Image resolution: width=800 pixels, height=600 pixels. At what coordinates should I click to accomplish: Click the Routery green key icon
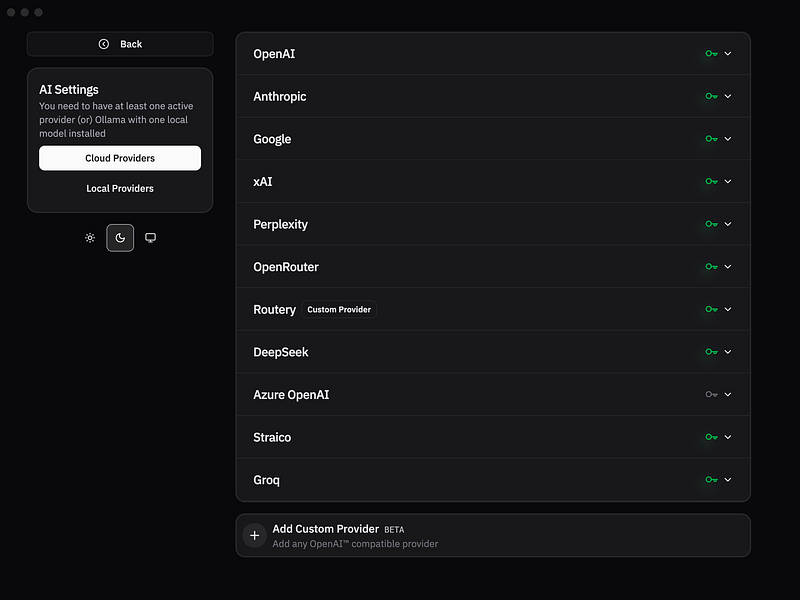(x=711, y=309)
